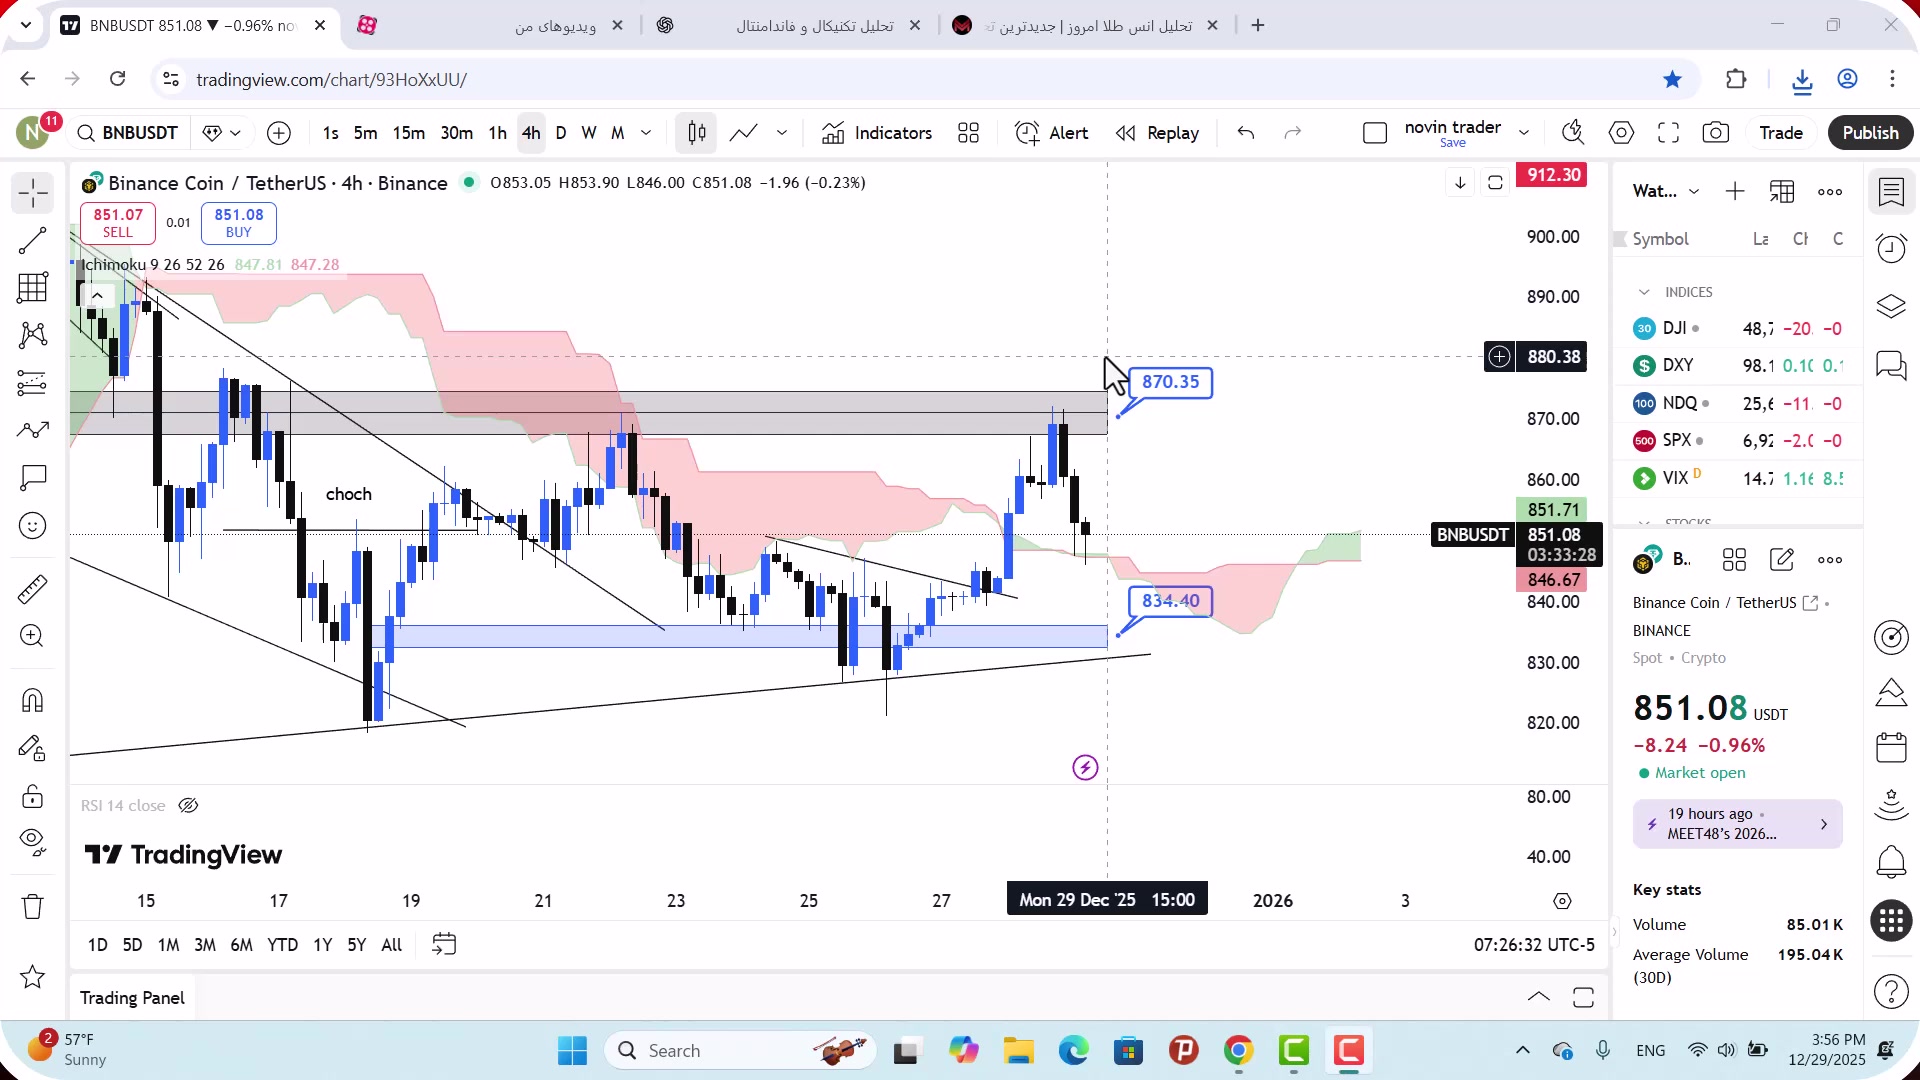Screen dimensions: 1920x1080
Task: Select the ruler measure tool
Action: pyautogui.click(x=33, y=589)
